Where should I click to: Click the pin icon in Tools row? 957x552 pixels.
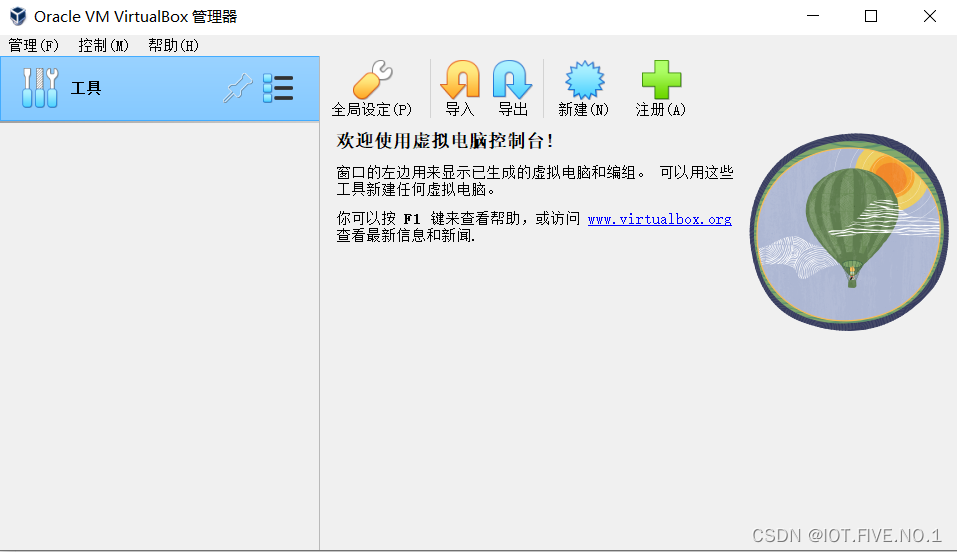[x=237, y=88]
